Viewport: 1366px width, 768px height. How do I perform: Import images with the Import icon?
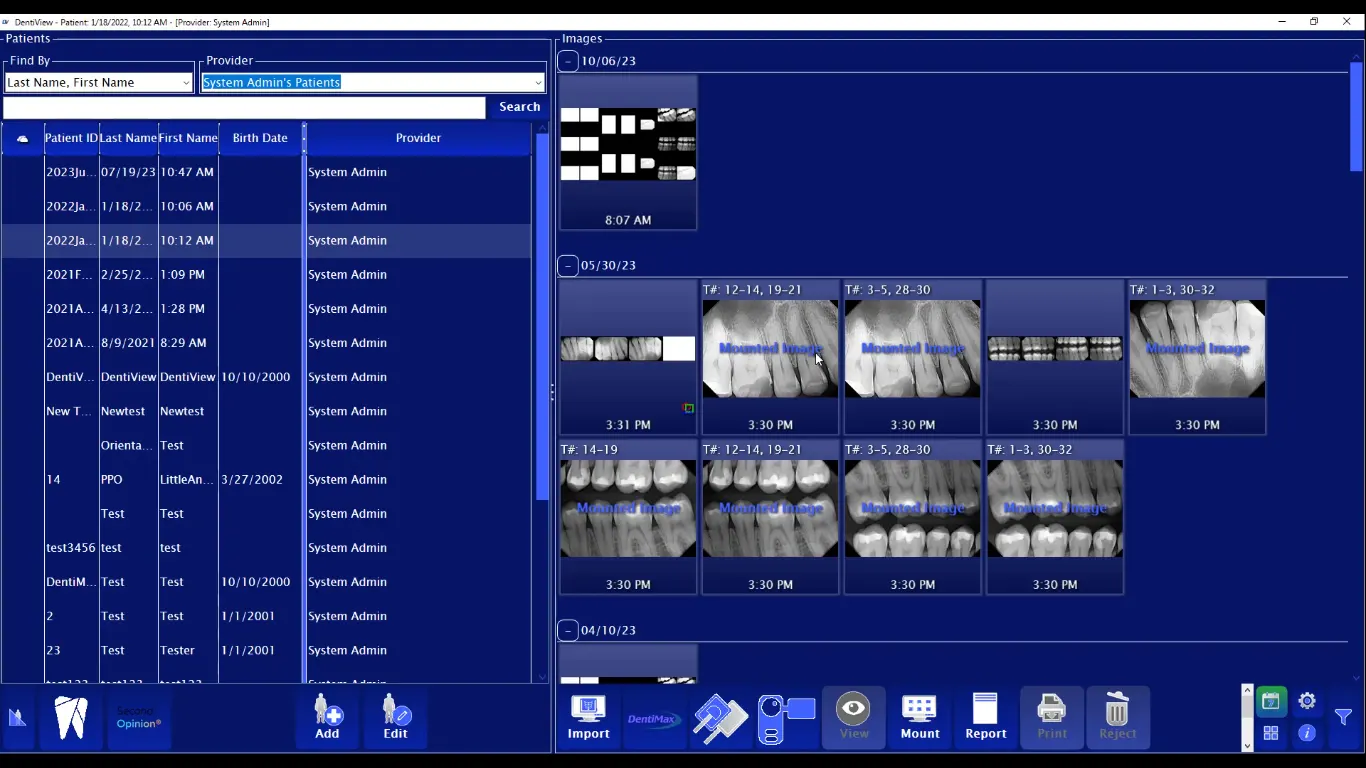588,718
